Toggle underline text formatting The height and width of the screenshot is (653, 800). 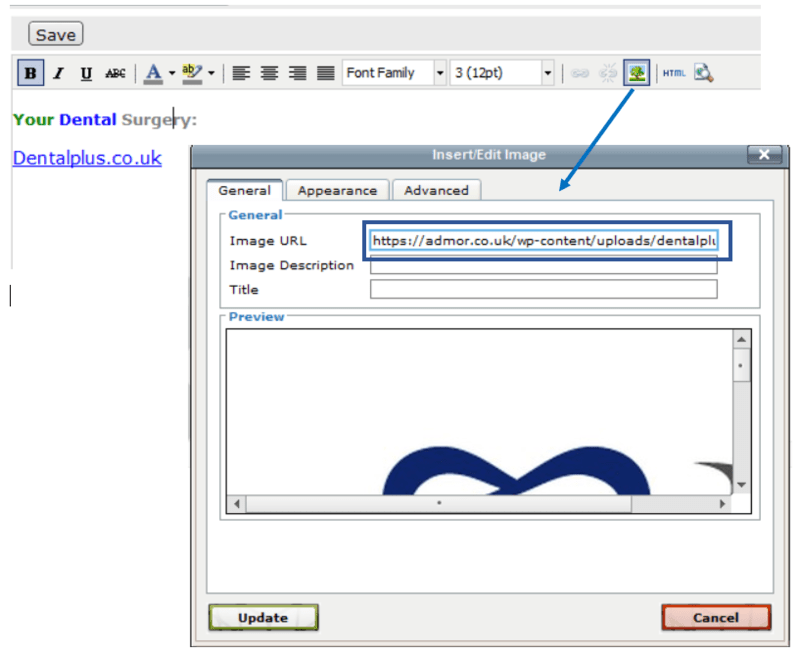(x=86, y=73)
